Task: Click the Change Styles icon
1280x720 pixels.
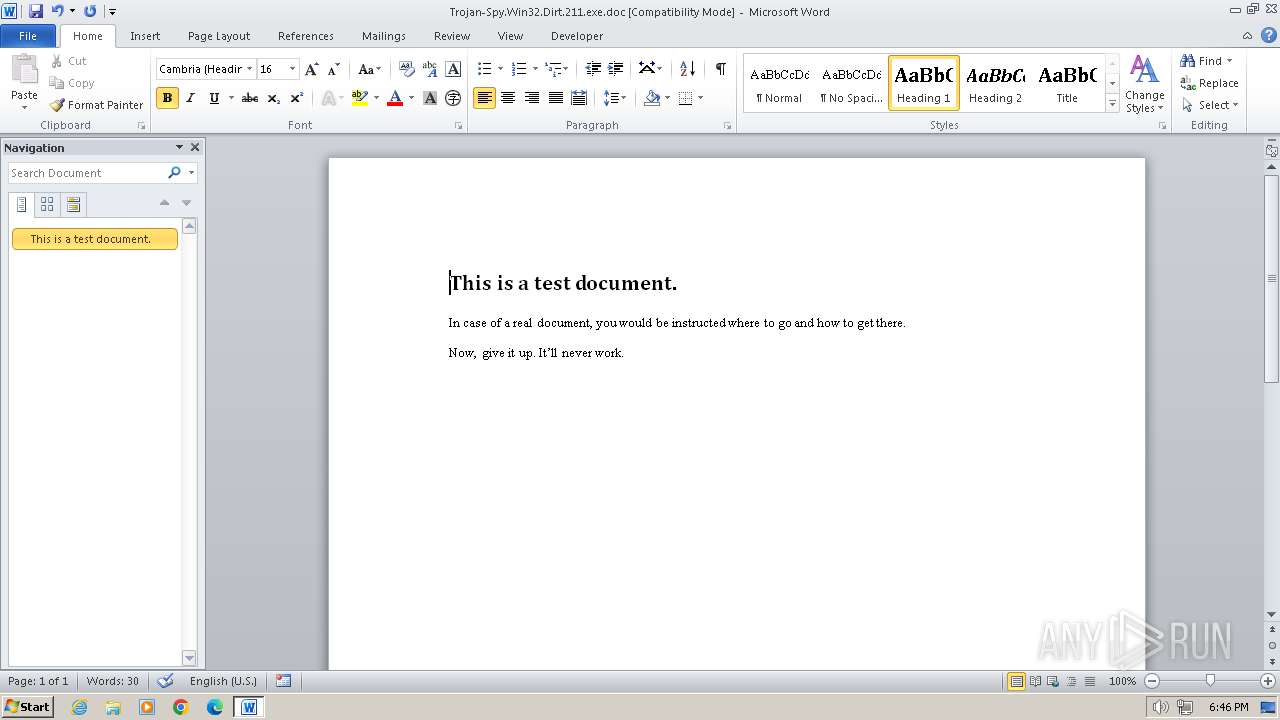Action: point(1144,84)
